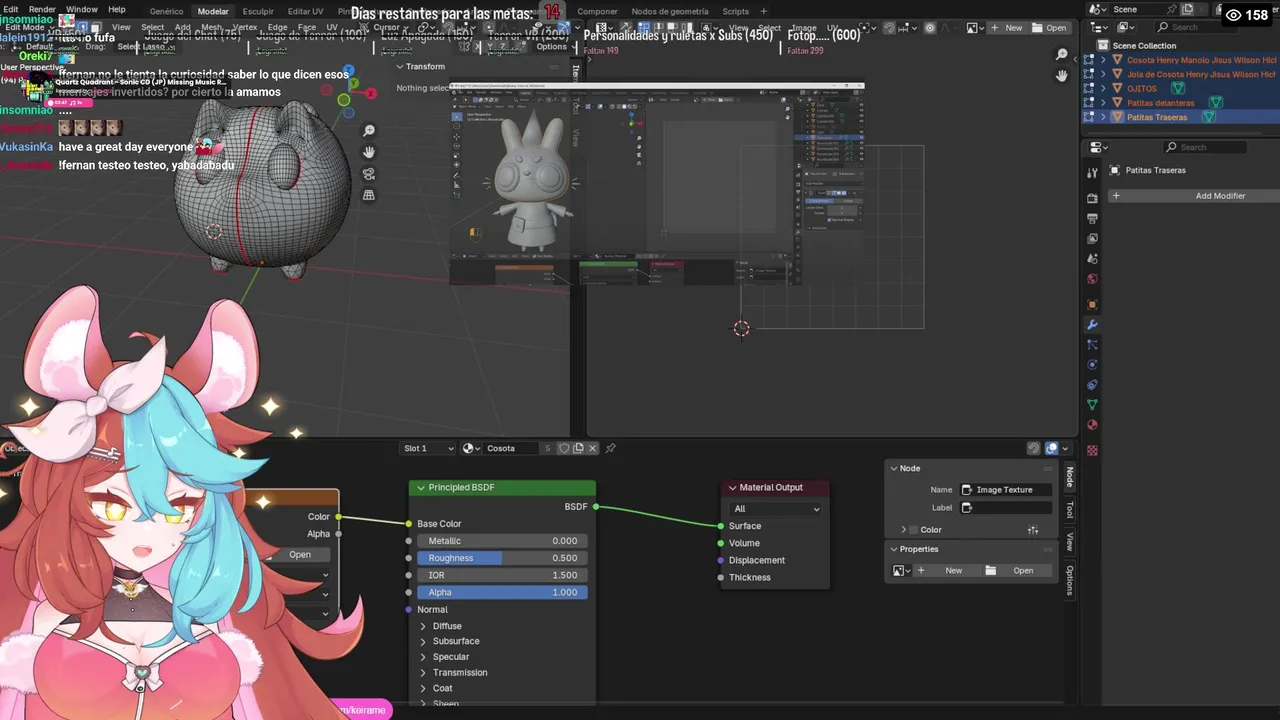Toggle the node snapping icon in header
The width and height of the screenshot is (1280, 720).
1034,448
